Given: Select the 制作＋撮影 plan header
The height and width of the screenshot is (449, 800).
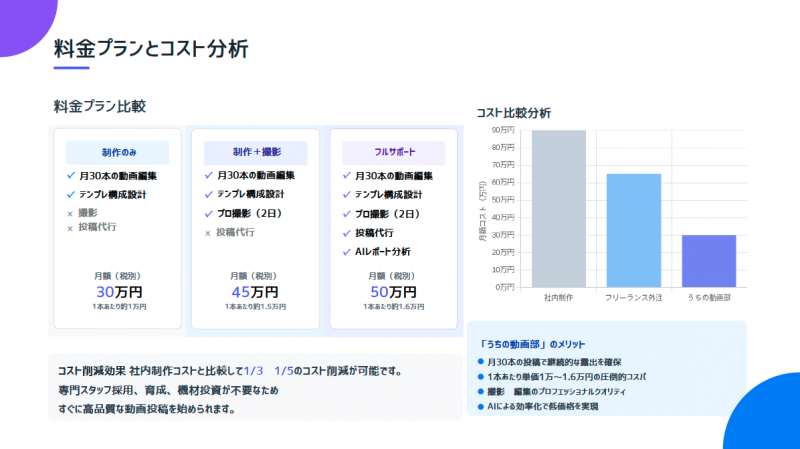Looking at the screenshot, I should point(256,153).
